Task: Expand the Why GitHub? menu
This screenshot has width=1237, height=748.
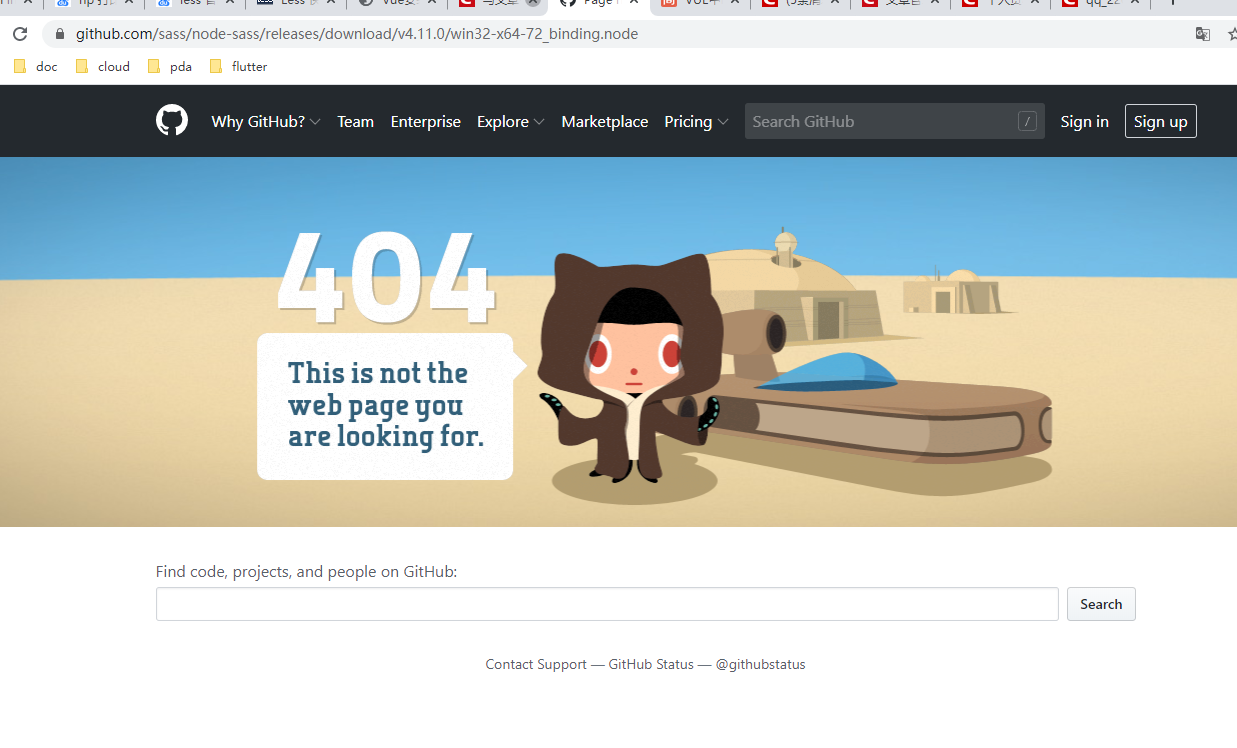Action: pyautogui.click(x=266, y=121)
